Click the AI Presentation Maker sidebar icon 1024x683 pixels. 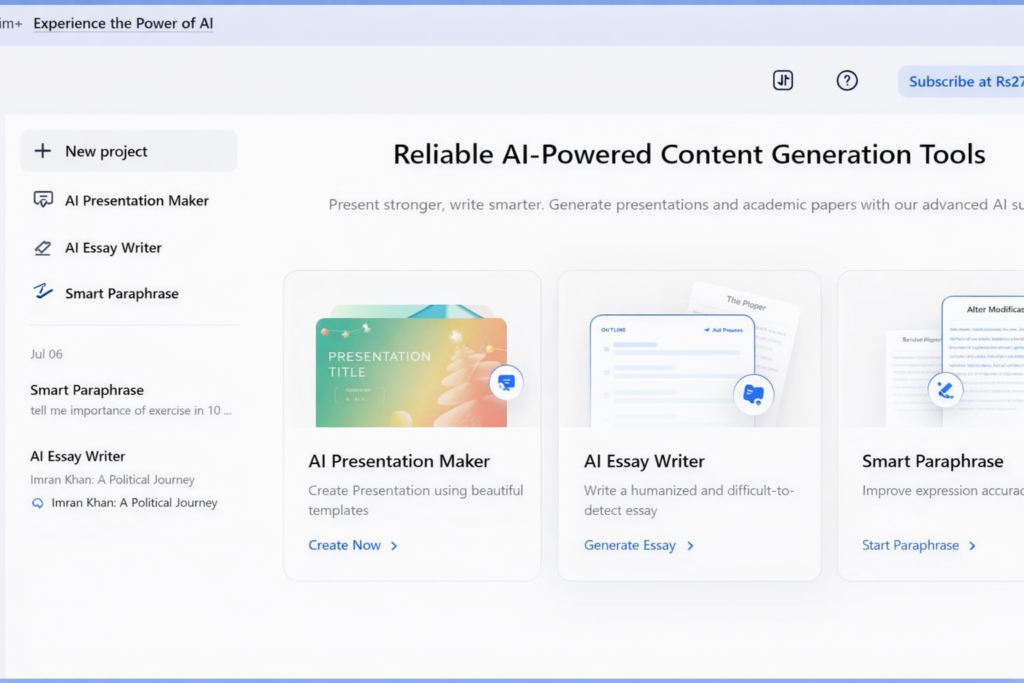(x=43, y=200)
